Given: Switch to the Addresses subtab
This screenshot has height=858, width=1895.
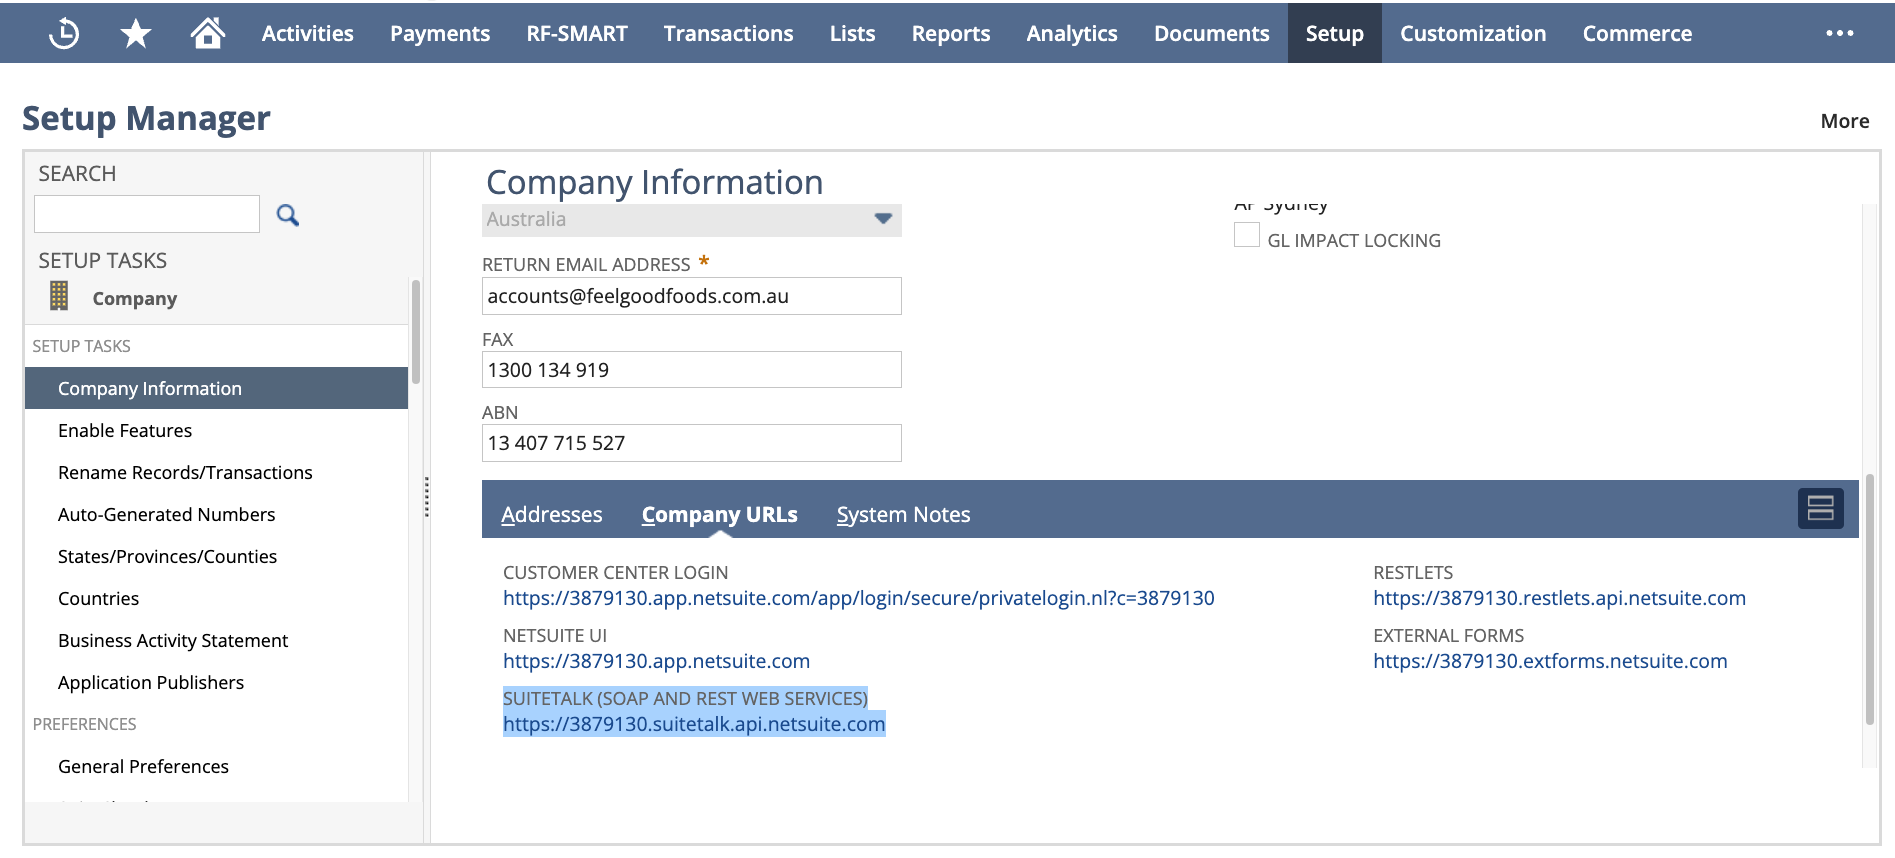Looking at the screenshot, I should (552, 514).
